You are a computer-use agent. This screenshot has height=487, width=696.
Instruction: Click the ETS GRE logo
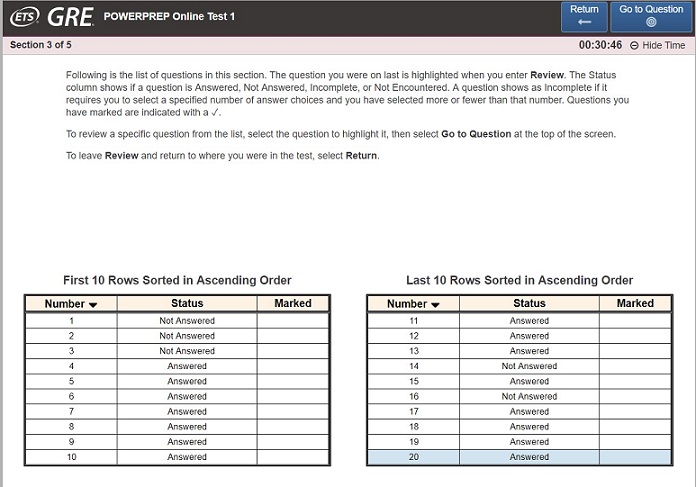[x=51, y=17]
